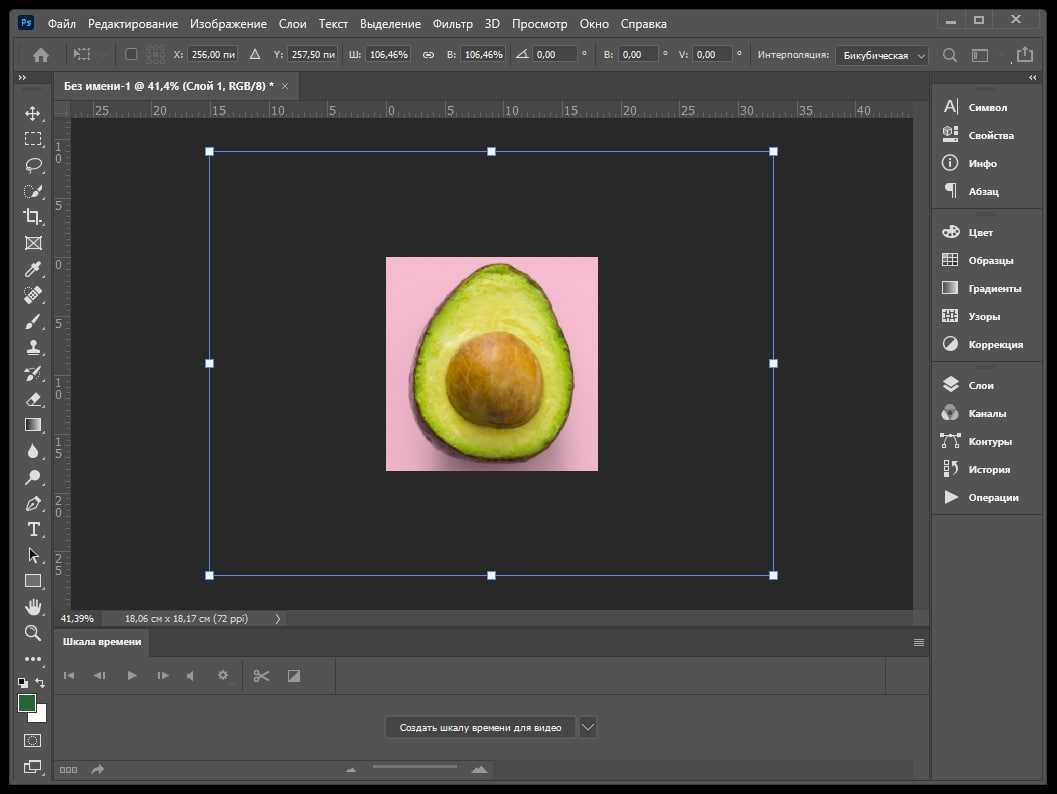The image size is (1057, 794).
Task: Click the green foreground color swatch
Action: point(27,703)
